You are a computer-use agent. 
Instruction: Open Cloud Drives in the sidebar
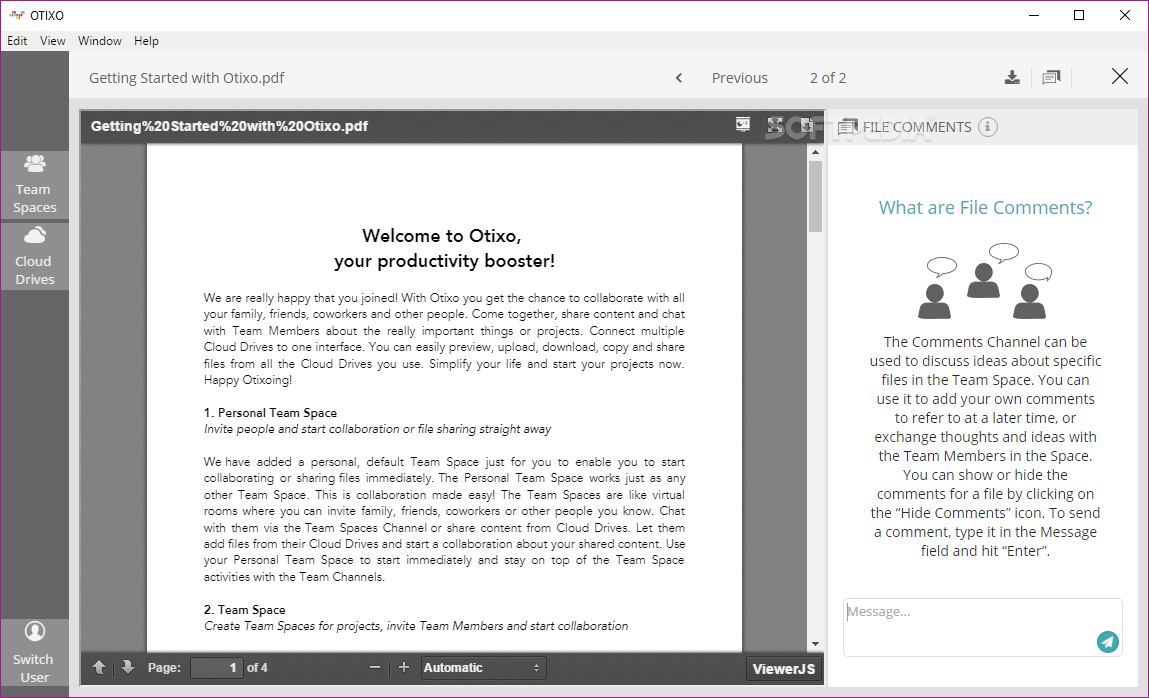(34, 256)
